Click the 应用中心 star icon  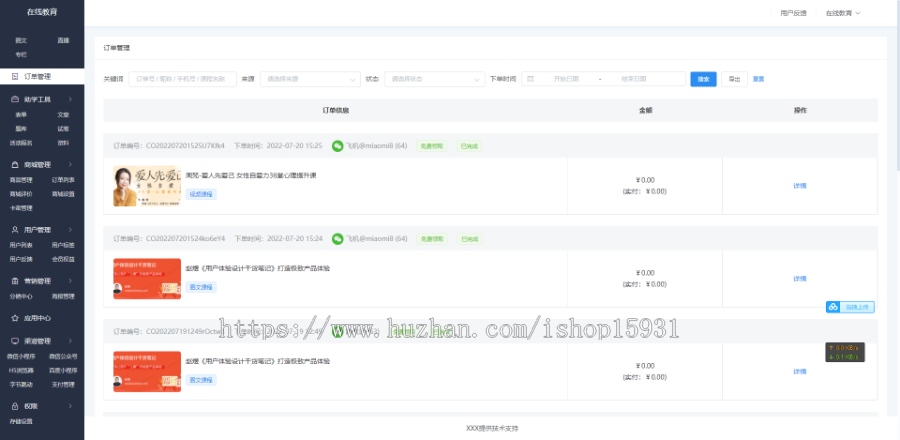(15, 318)
